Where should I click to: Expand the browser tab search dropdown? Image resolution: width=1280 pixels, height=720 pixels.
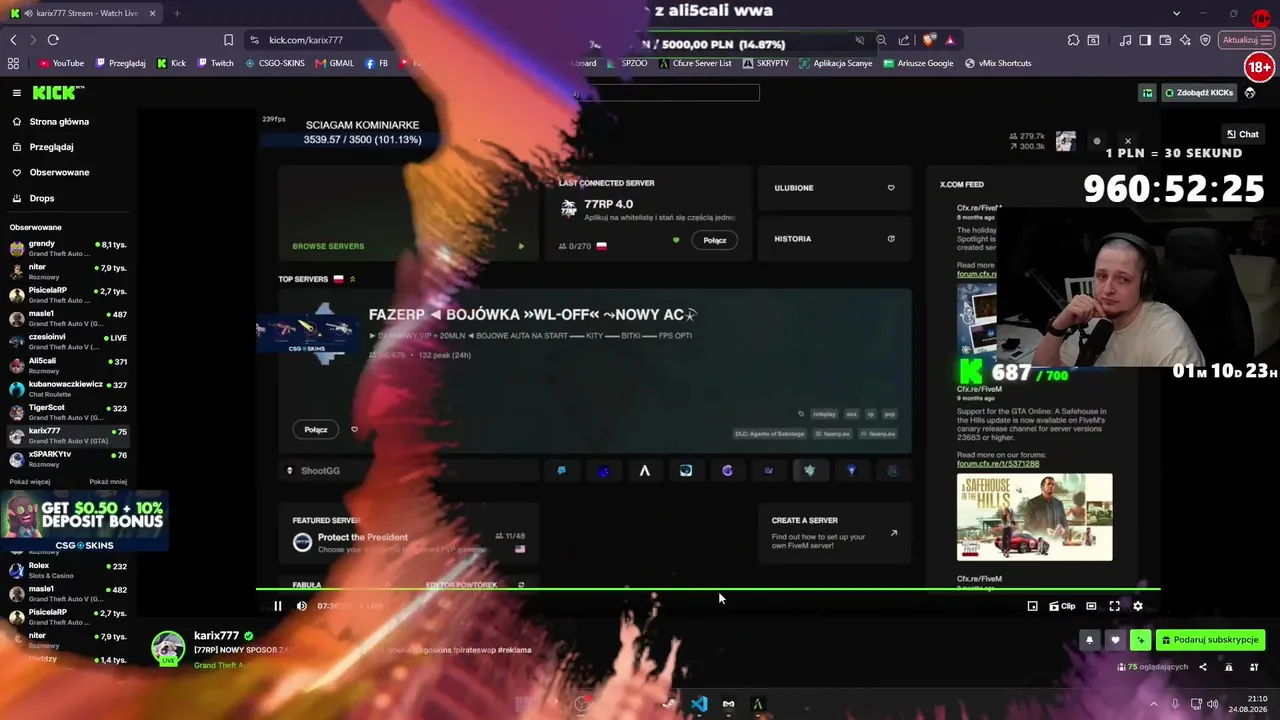(x=1176, y=13)
